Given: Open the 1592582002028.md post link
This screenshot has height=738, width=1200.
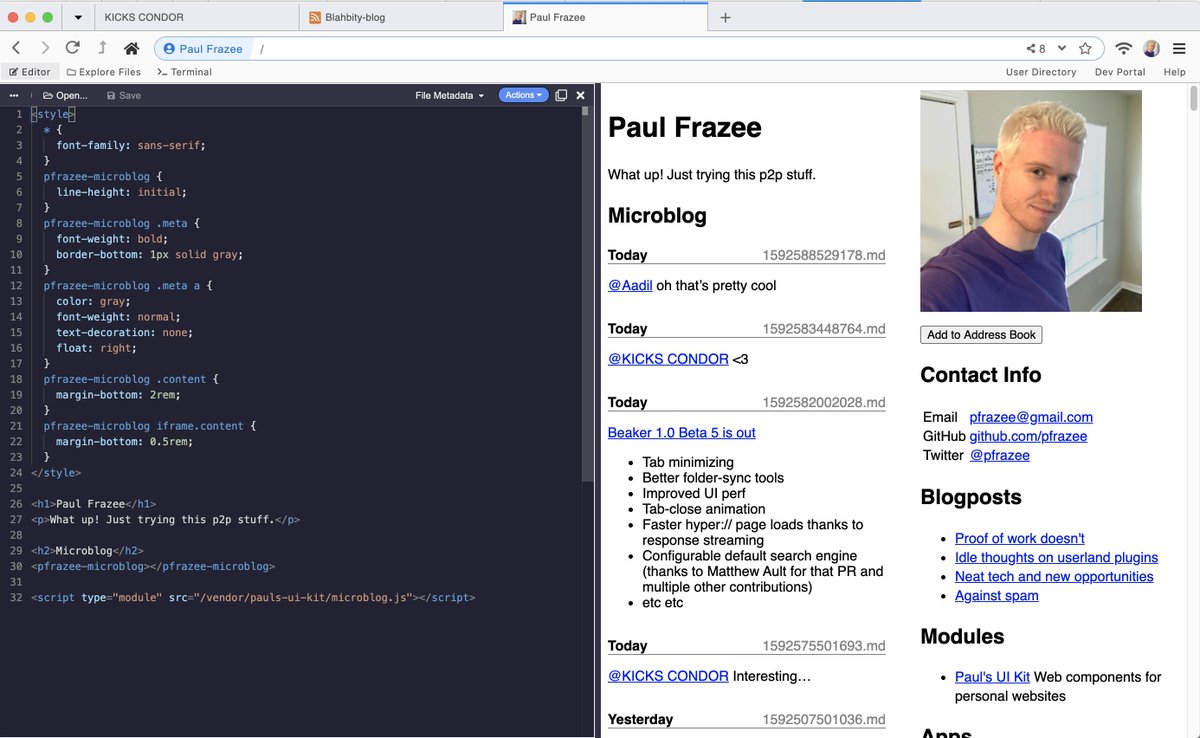Looking at the screenshot, I should tap(824, 402).
